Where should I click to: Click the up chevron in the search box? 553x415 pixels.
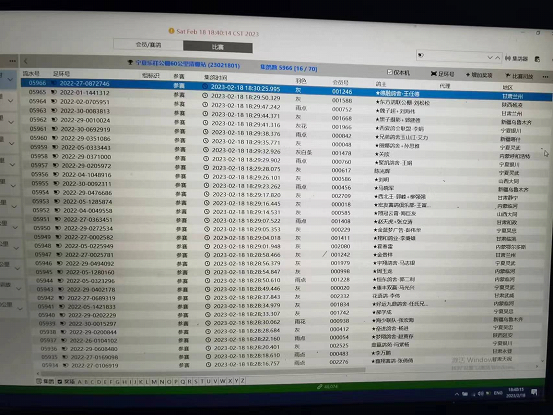tap(497, 57)
